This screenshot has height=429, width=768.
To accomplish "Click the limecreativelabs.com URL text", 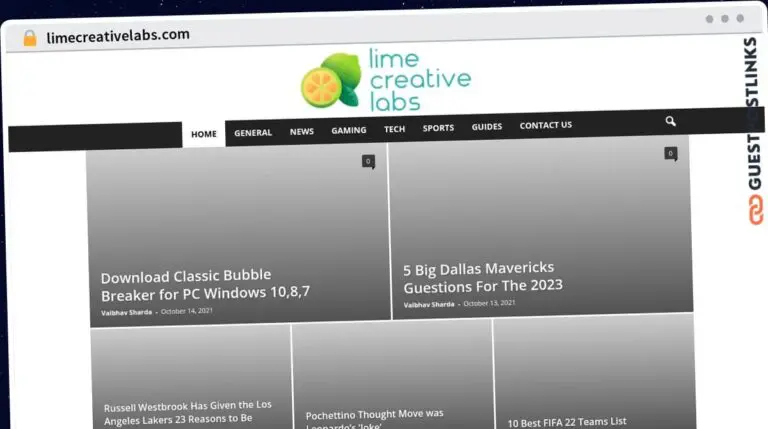I will (118, 36).
